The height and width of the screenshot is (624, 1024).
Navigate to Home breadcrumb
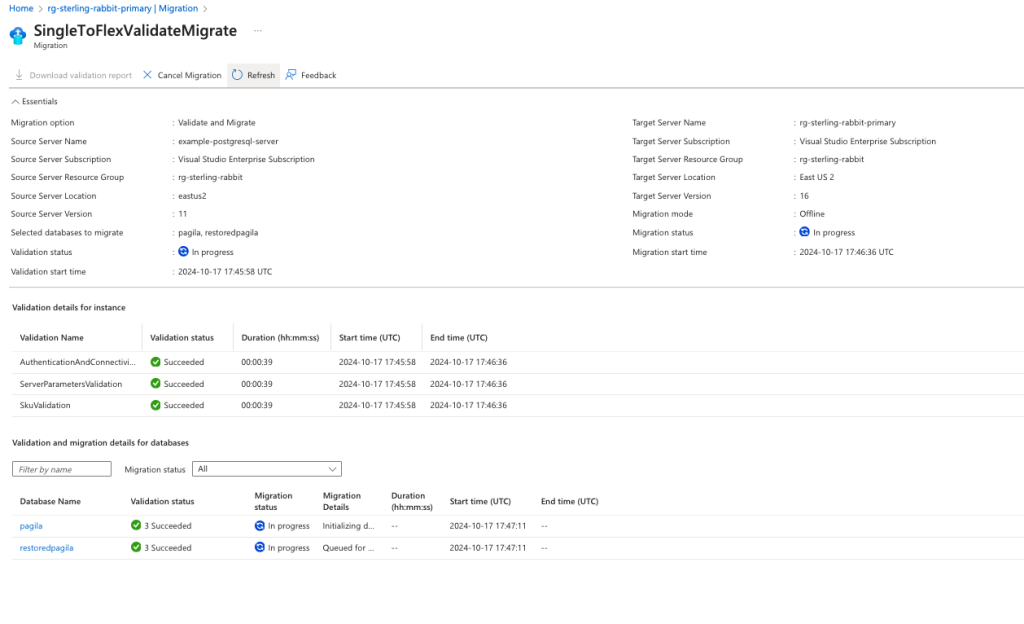[x=20, y=8]
